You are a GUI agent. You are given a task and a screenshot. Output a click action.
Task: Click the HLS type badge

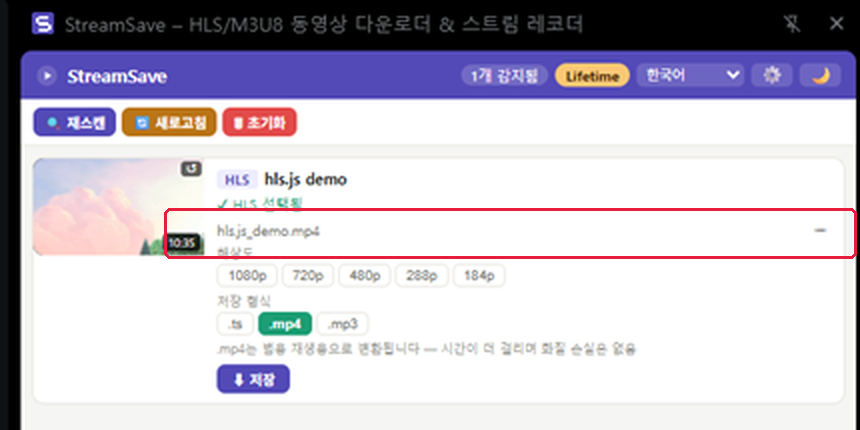[237, 179]
